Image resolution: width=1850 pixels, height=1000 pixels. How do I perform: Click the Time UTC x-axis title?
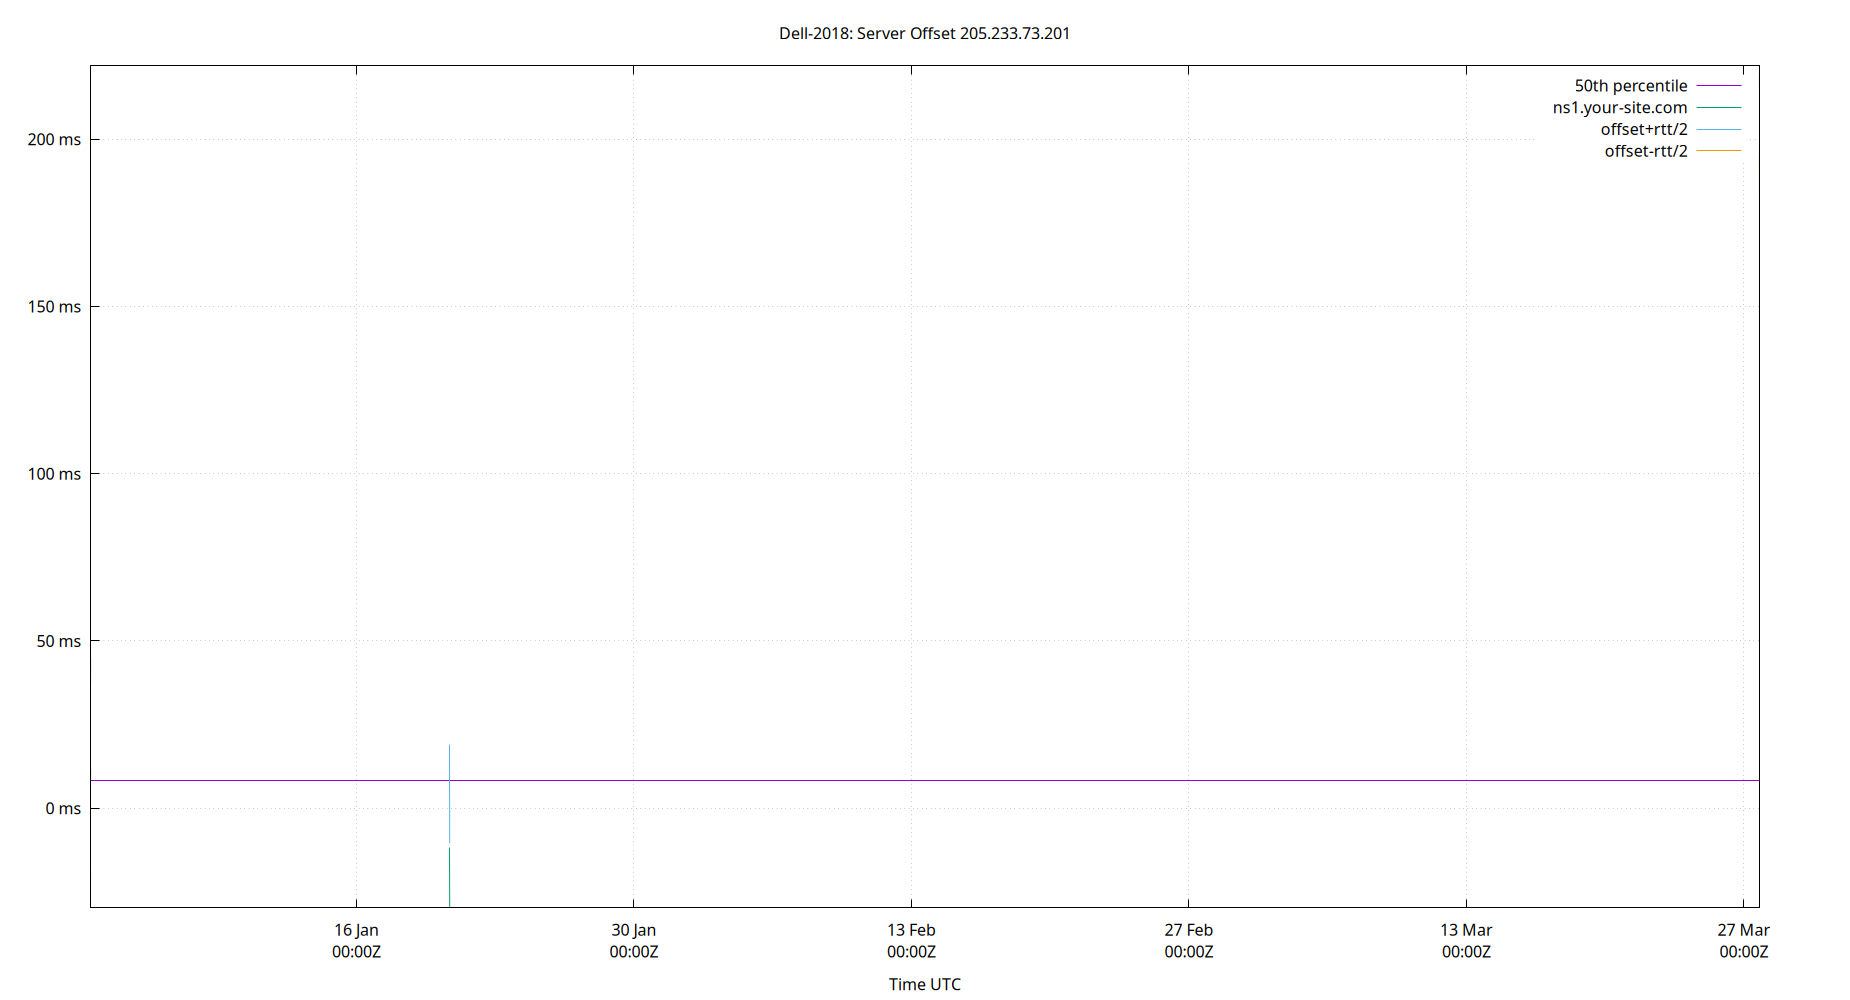pyautogui.click(x=924, y=984)
